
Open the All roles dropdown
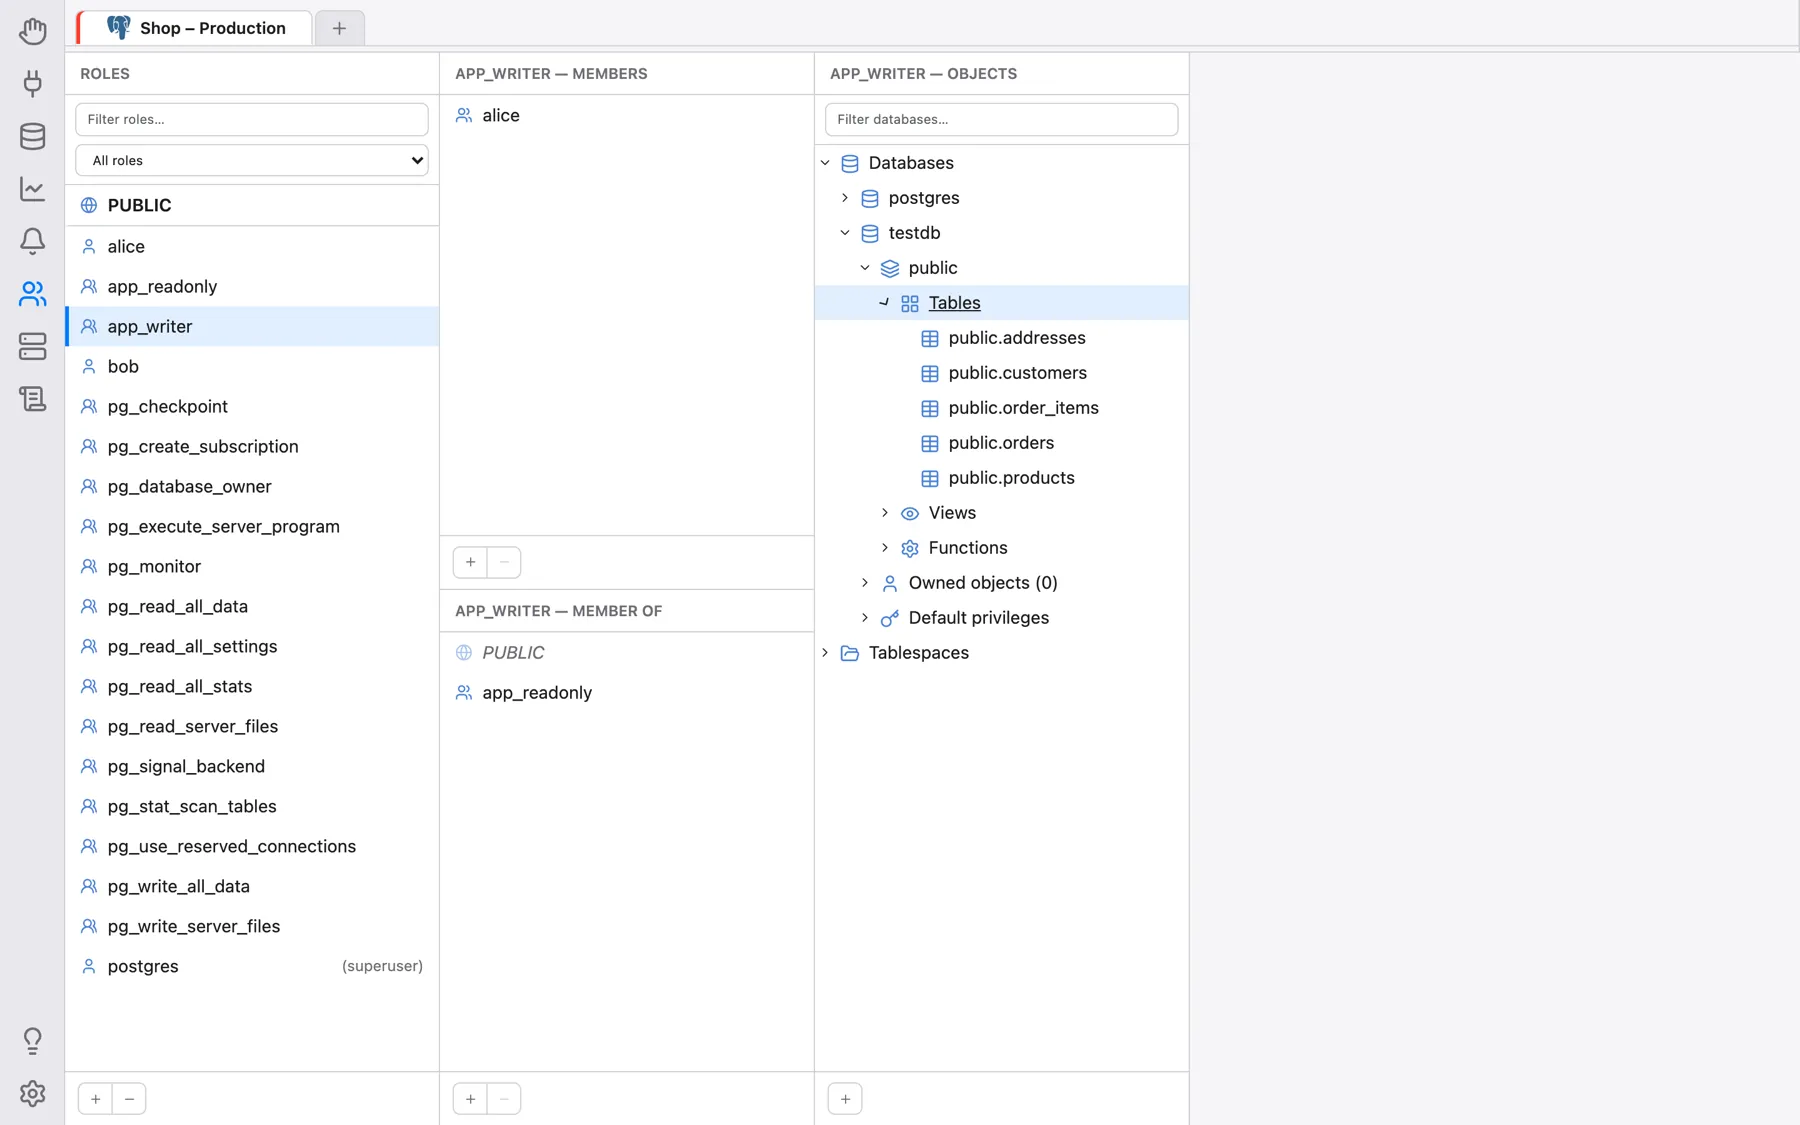click(x=252, y=160)
